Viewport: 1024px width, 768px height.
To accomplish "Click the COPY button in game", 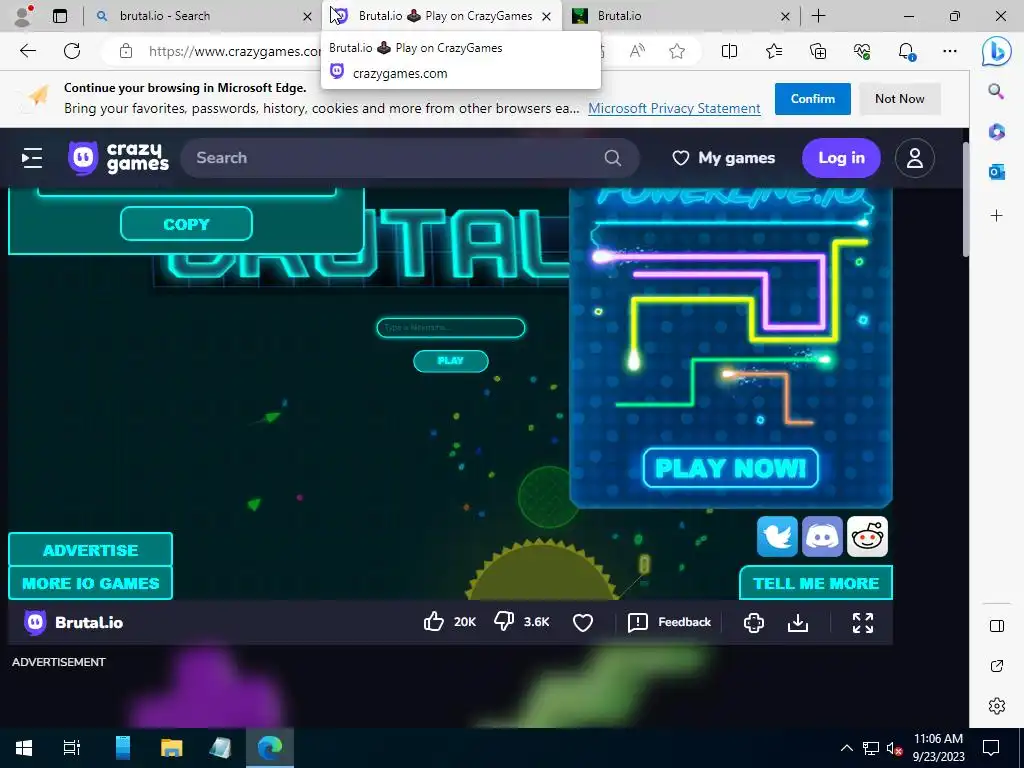I will click(x=186, y=224).
